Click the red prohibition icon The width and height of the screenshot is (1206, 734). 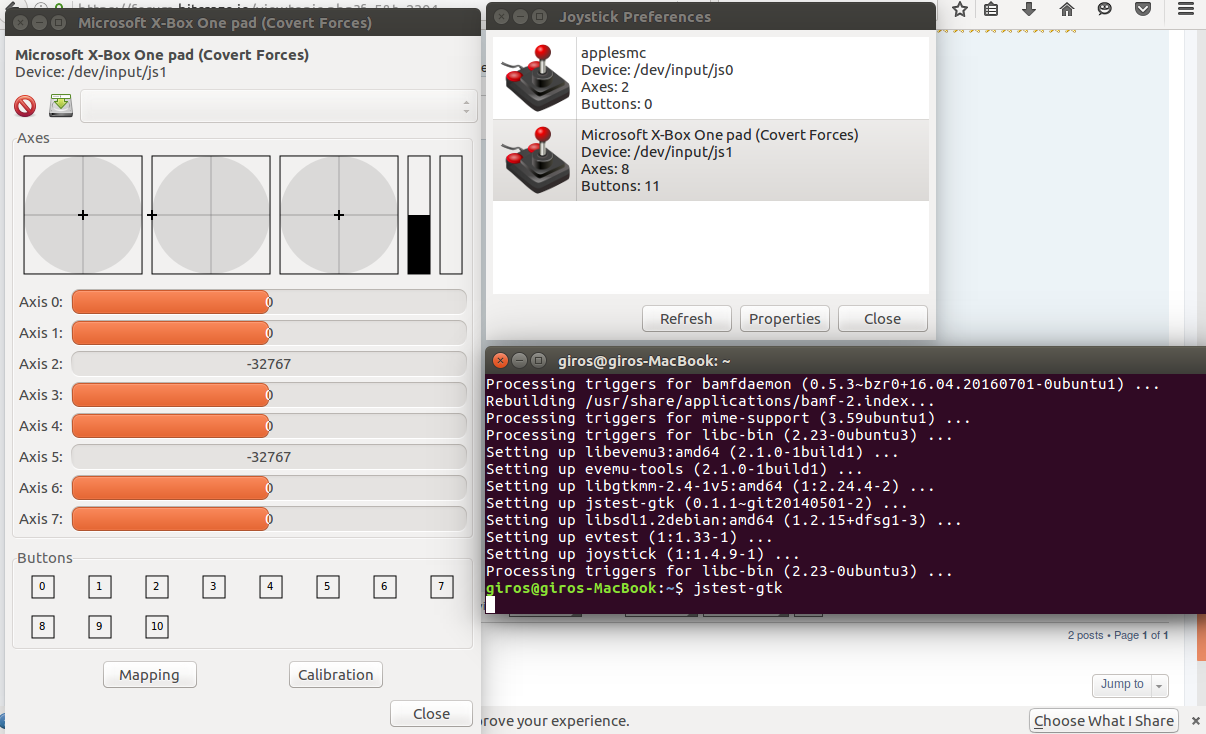coord(25,106)
